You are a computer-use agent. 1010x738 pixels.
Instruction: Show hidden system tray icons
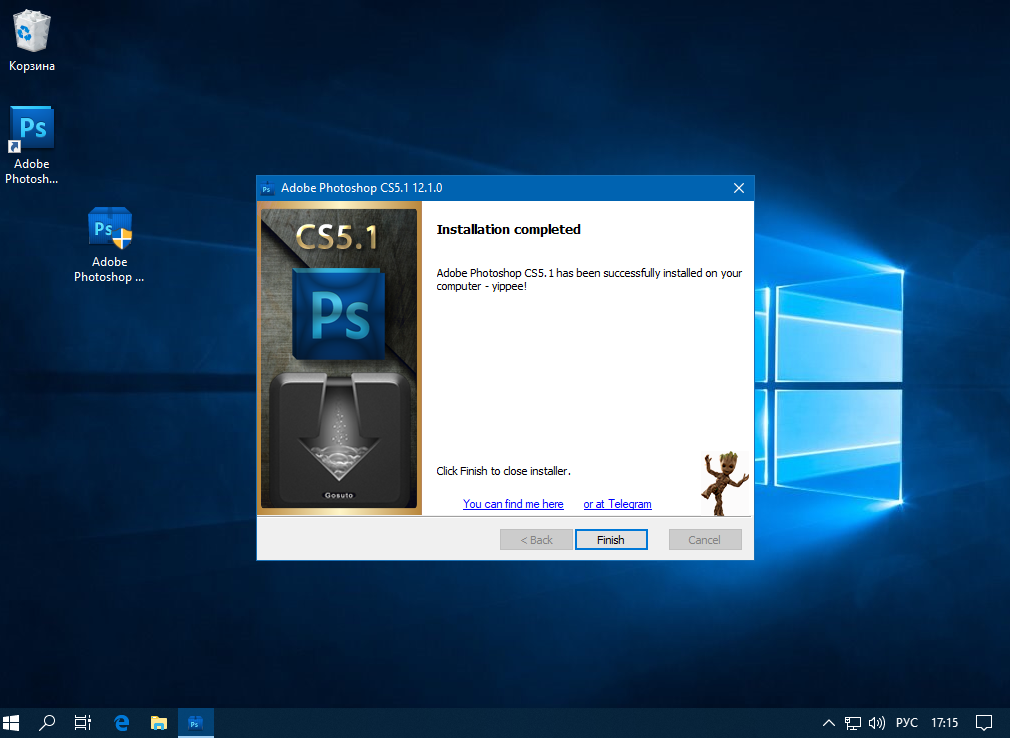click(829, 723)
